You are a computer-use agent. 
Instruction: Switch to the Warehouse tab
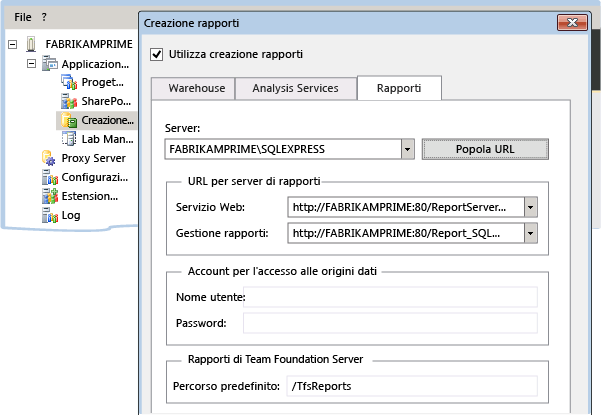pos(193,89)
